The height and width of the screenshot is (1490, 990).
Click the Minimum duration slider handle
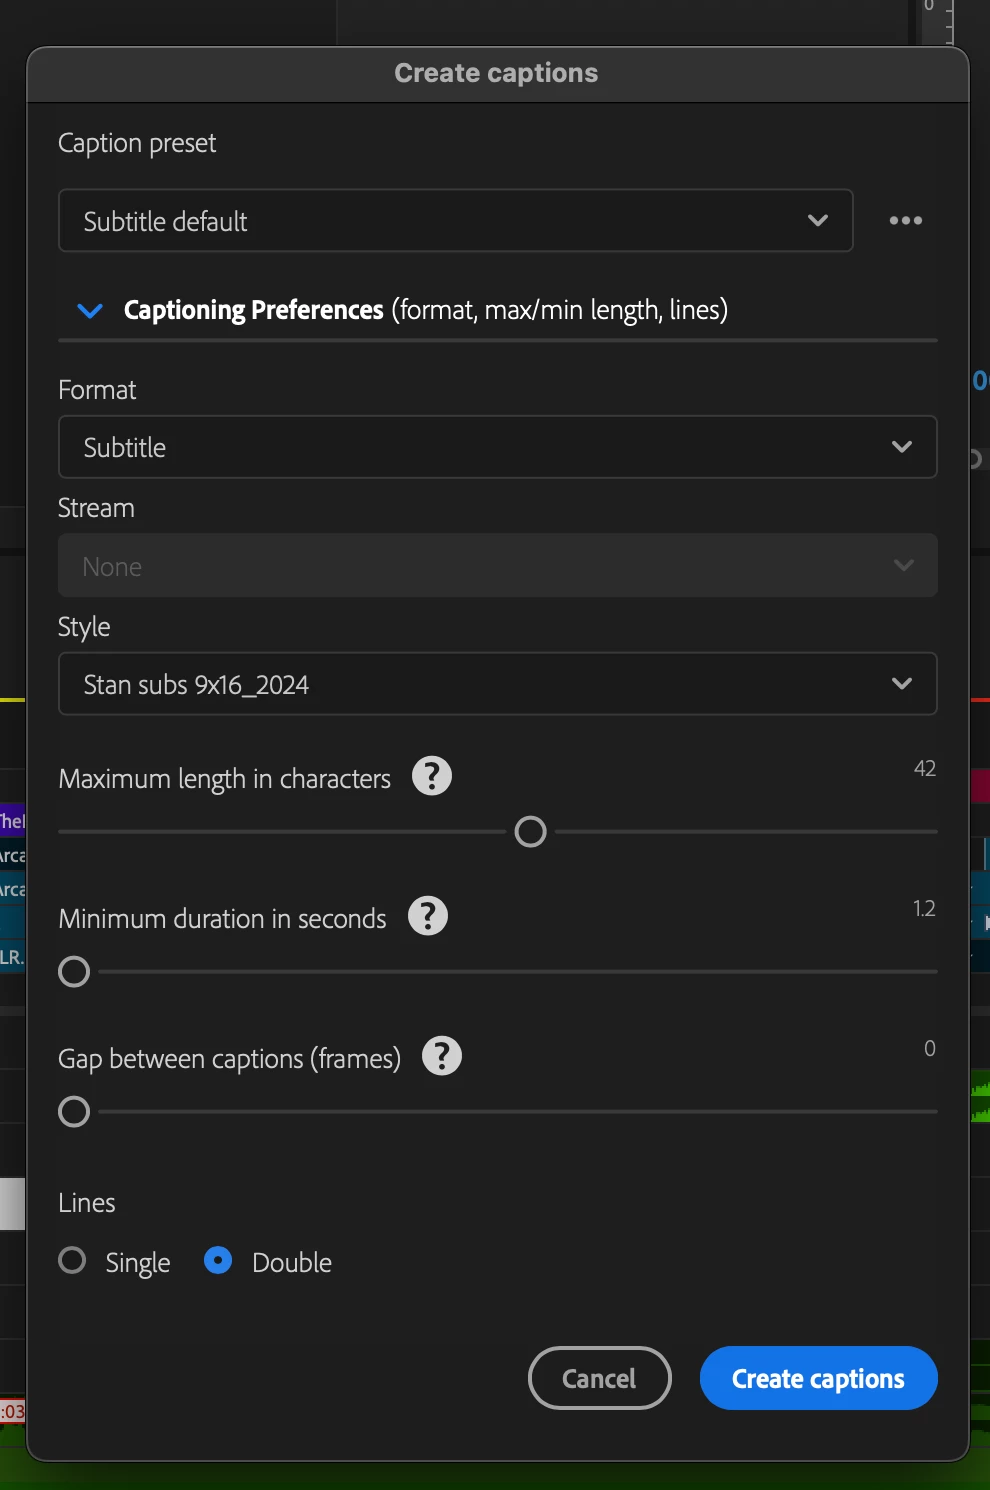pos(74,971)
